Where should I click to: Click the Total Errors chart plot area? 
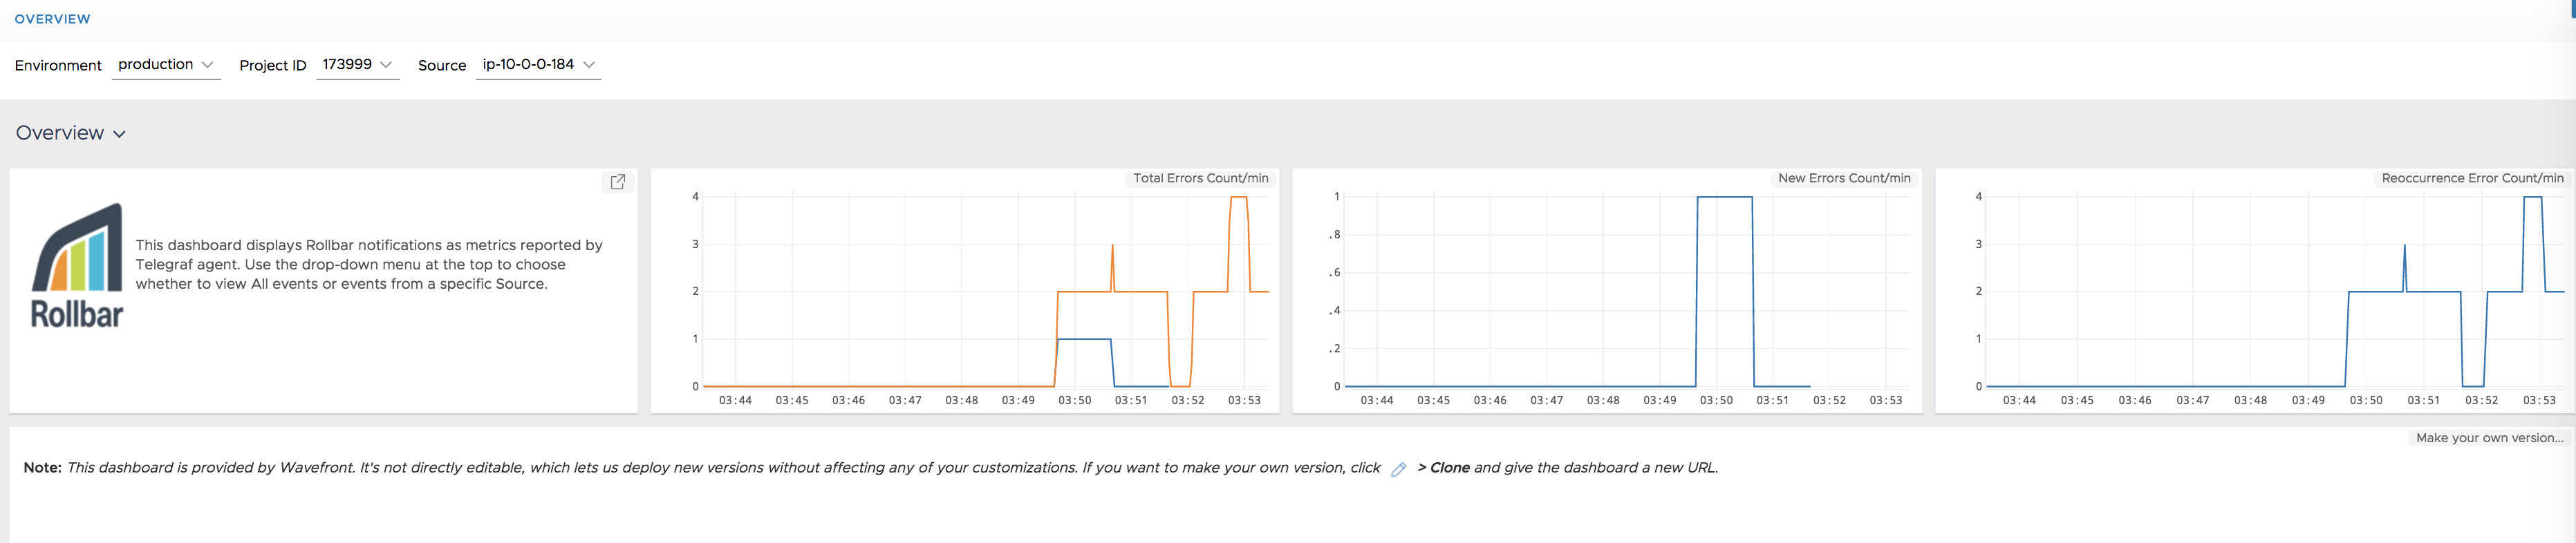(x=986, y=291)
